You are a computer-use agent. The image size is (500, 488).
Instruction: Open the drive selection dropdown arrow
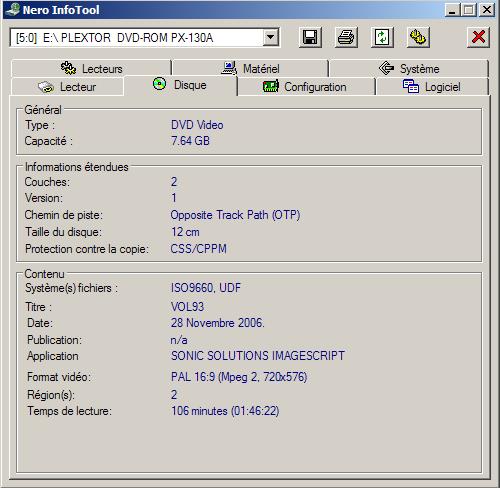click(x=270, y=37)
